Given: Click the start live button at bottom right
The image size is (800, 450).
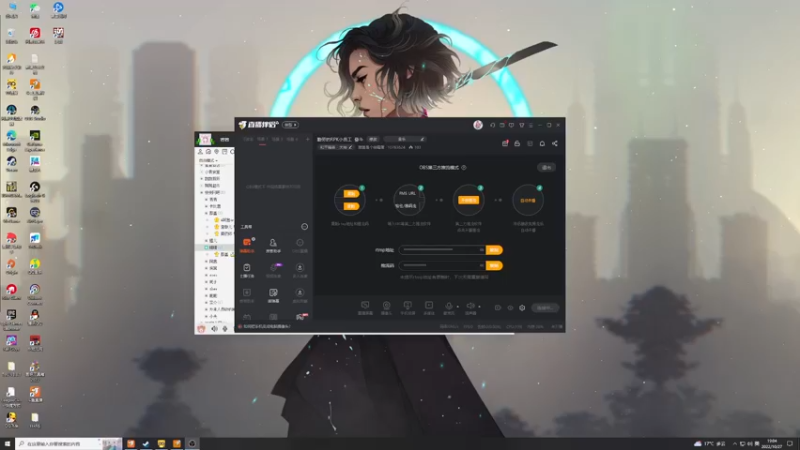Looking at the screenshot, I should click(545, 308).
